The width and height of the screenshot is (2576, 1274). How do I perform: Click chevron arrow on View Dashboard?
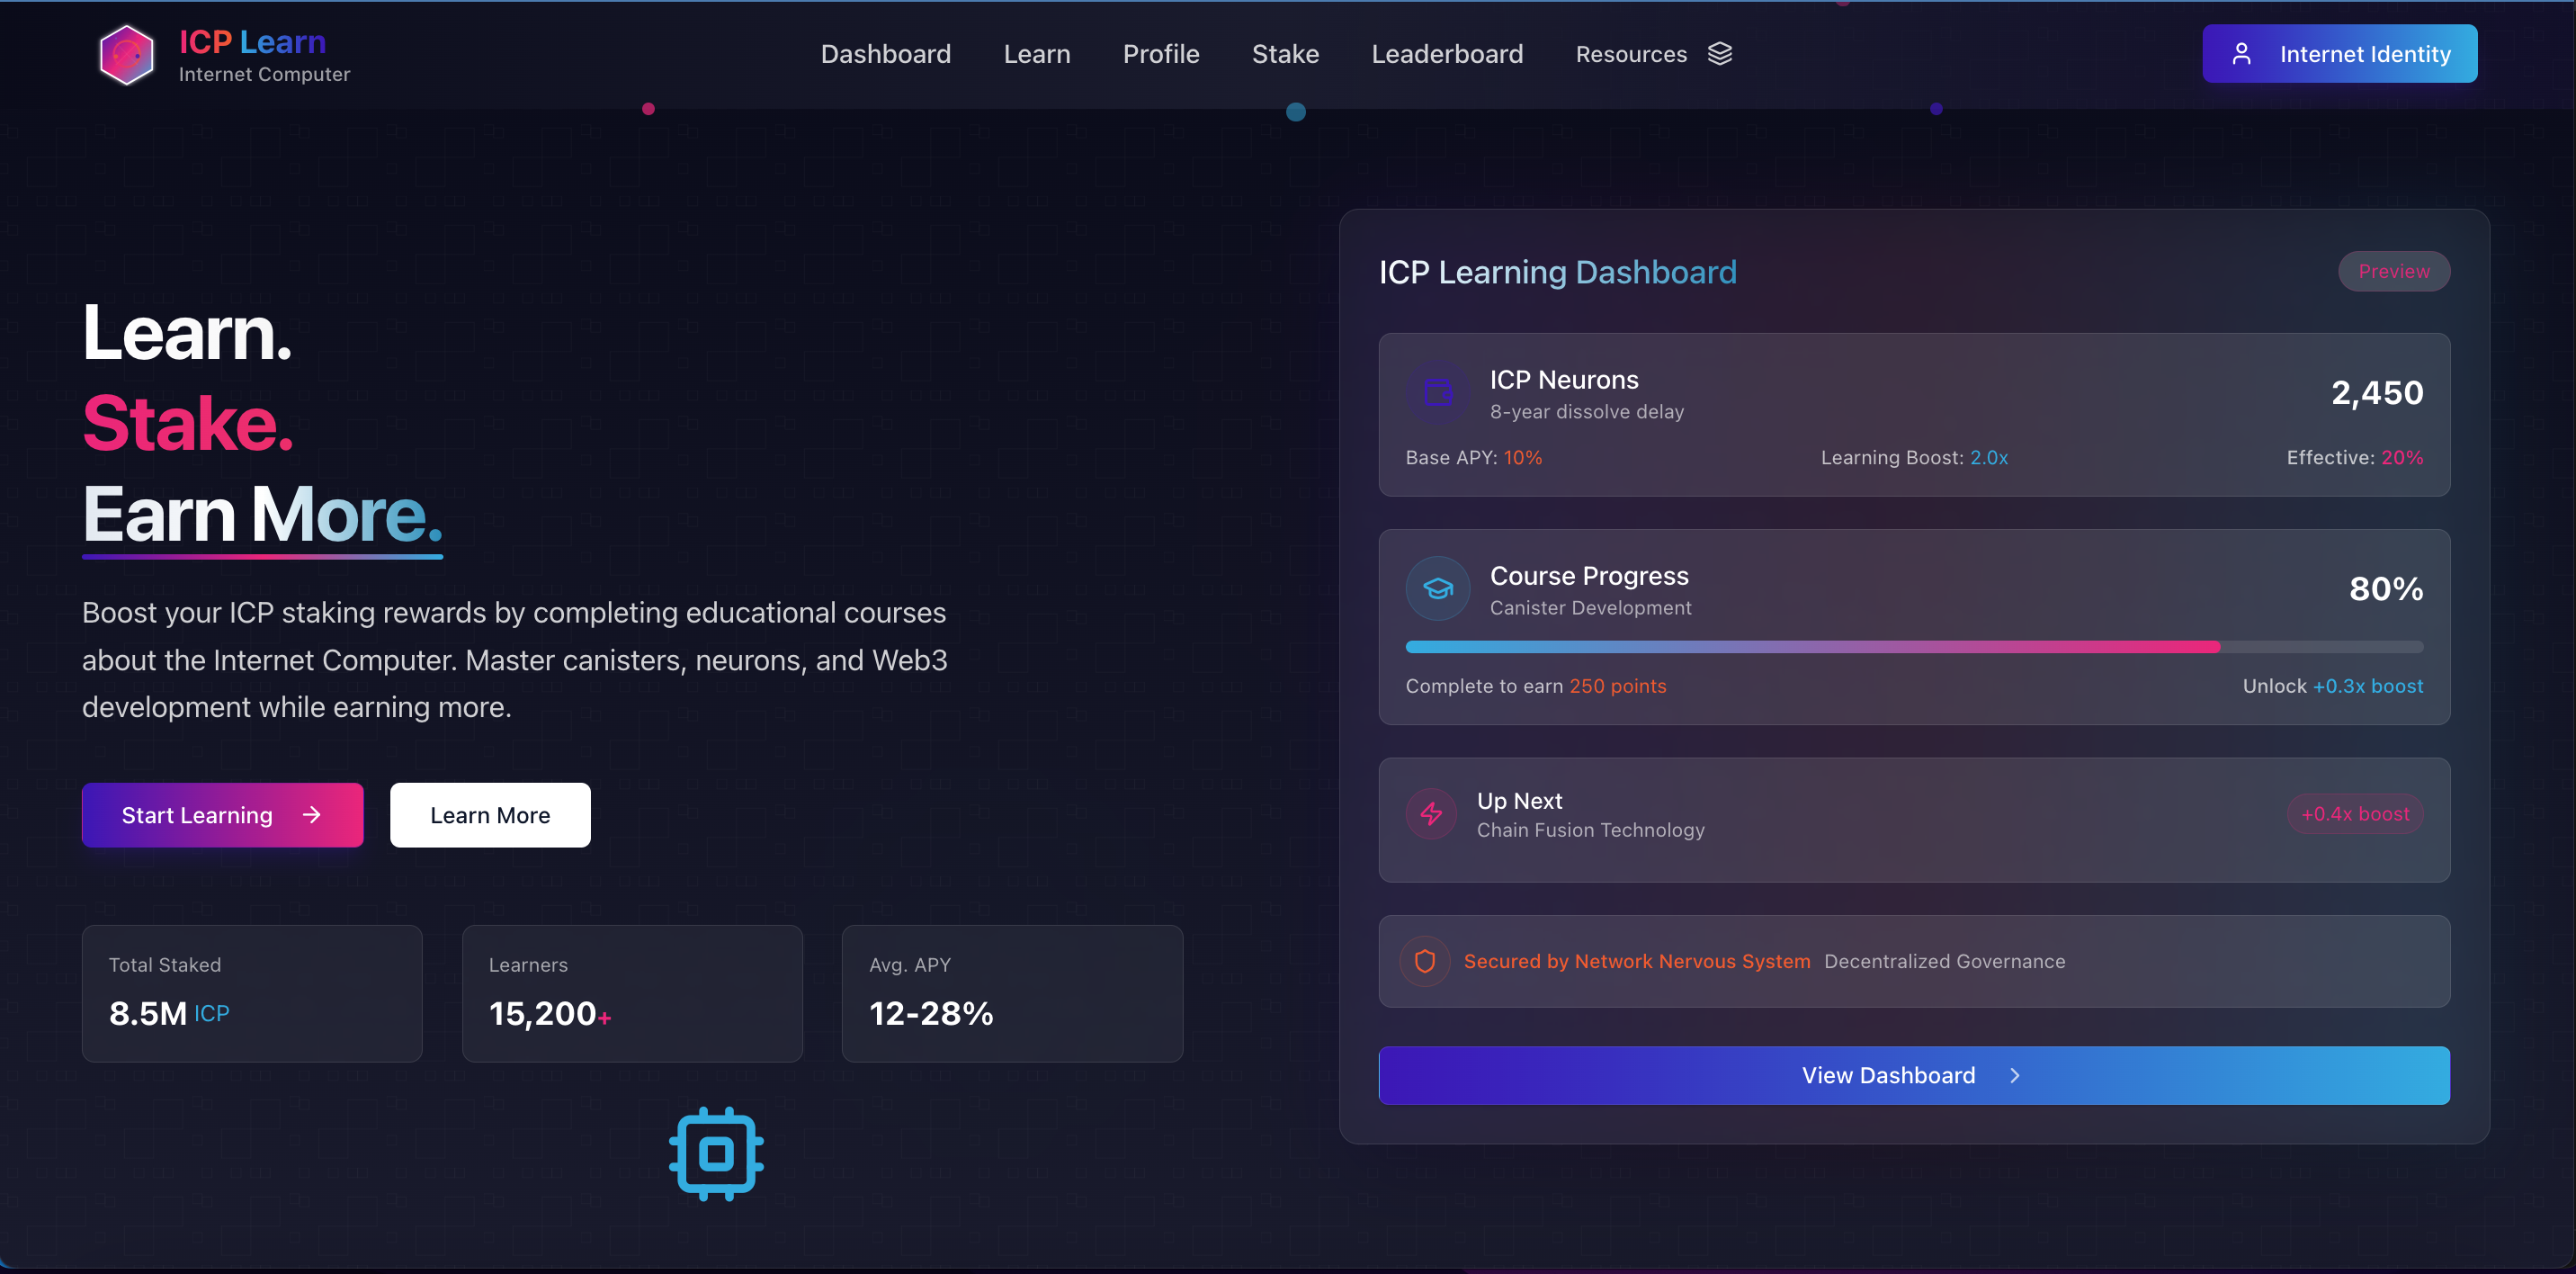[2015, 1075]
